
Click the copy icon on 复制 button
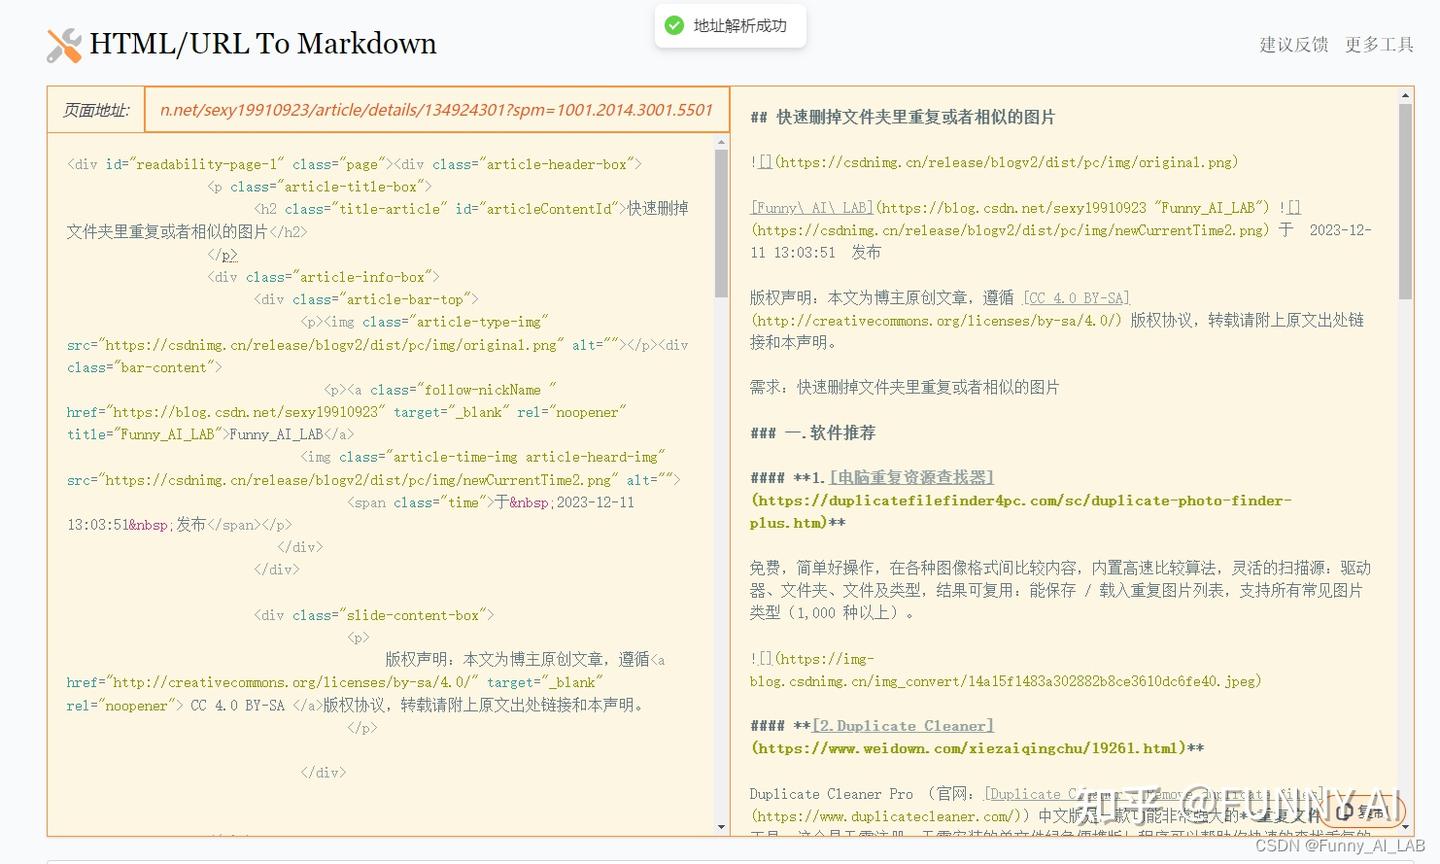1346,811
